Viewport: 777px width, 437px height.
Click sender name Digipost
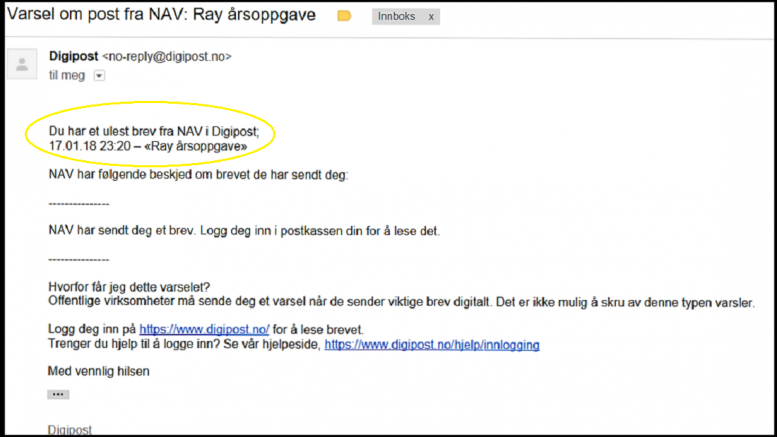pyautogui.click(x=73, y=56)
